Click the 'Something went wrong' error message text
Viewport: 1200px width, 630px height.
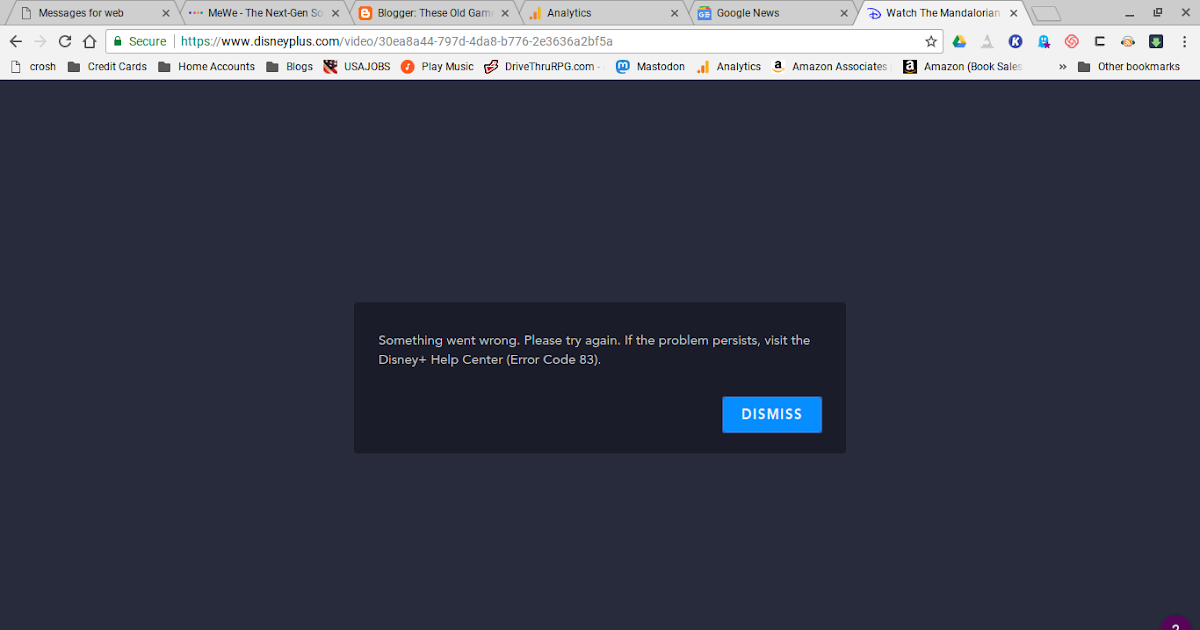click(594, 350)
